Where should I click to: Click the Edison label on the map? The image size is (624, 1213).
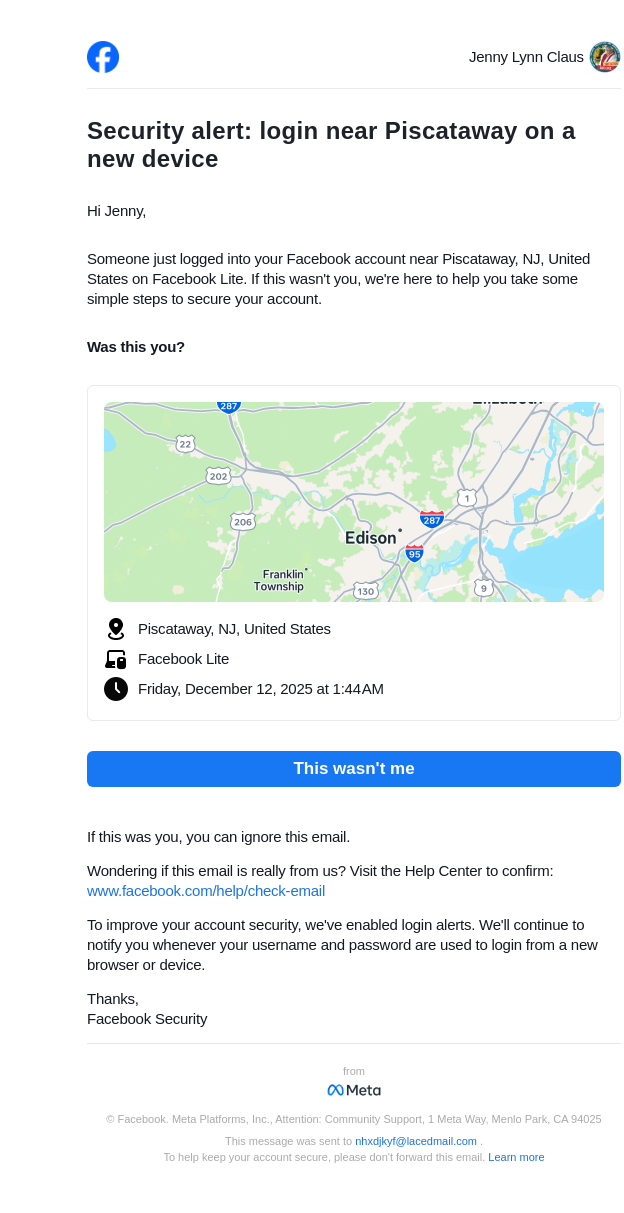[x=370, y=538]
